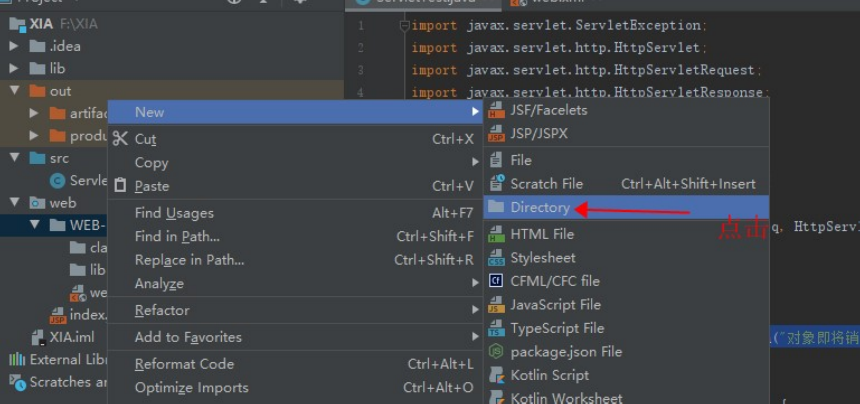Click the JavaScript File icon

(x=496, y=305)
